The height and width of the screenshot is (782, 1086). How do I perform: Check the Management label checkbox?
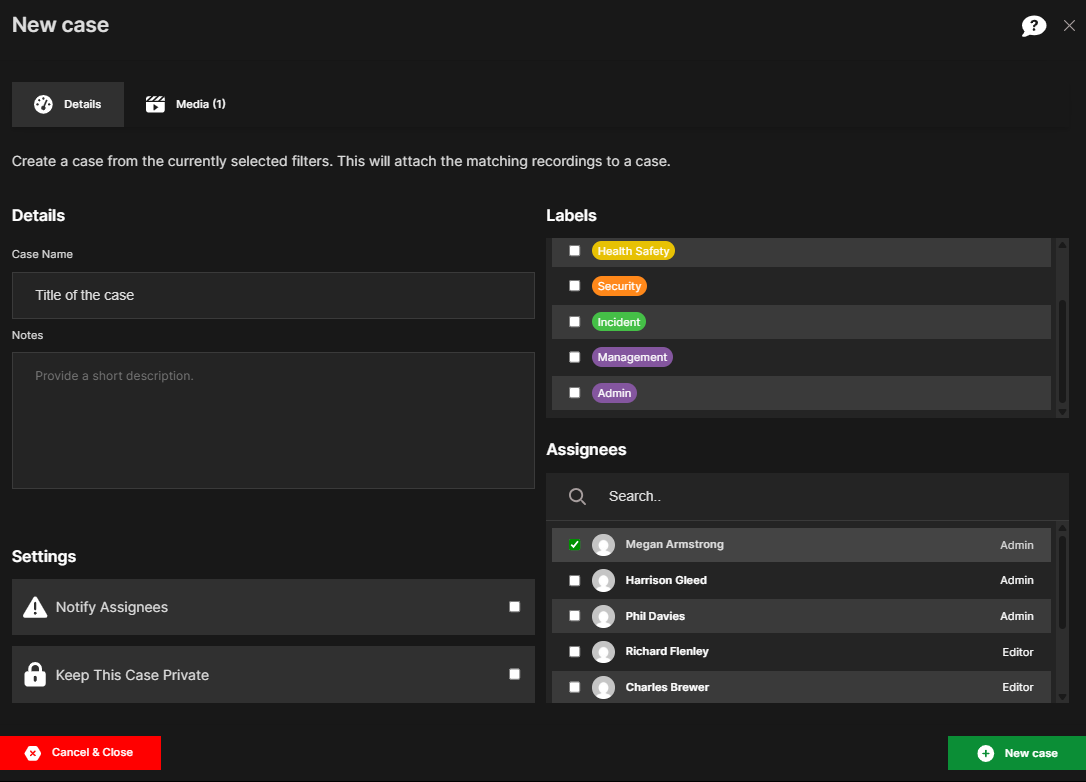point(574,357)
